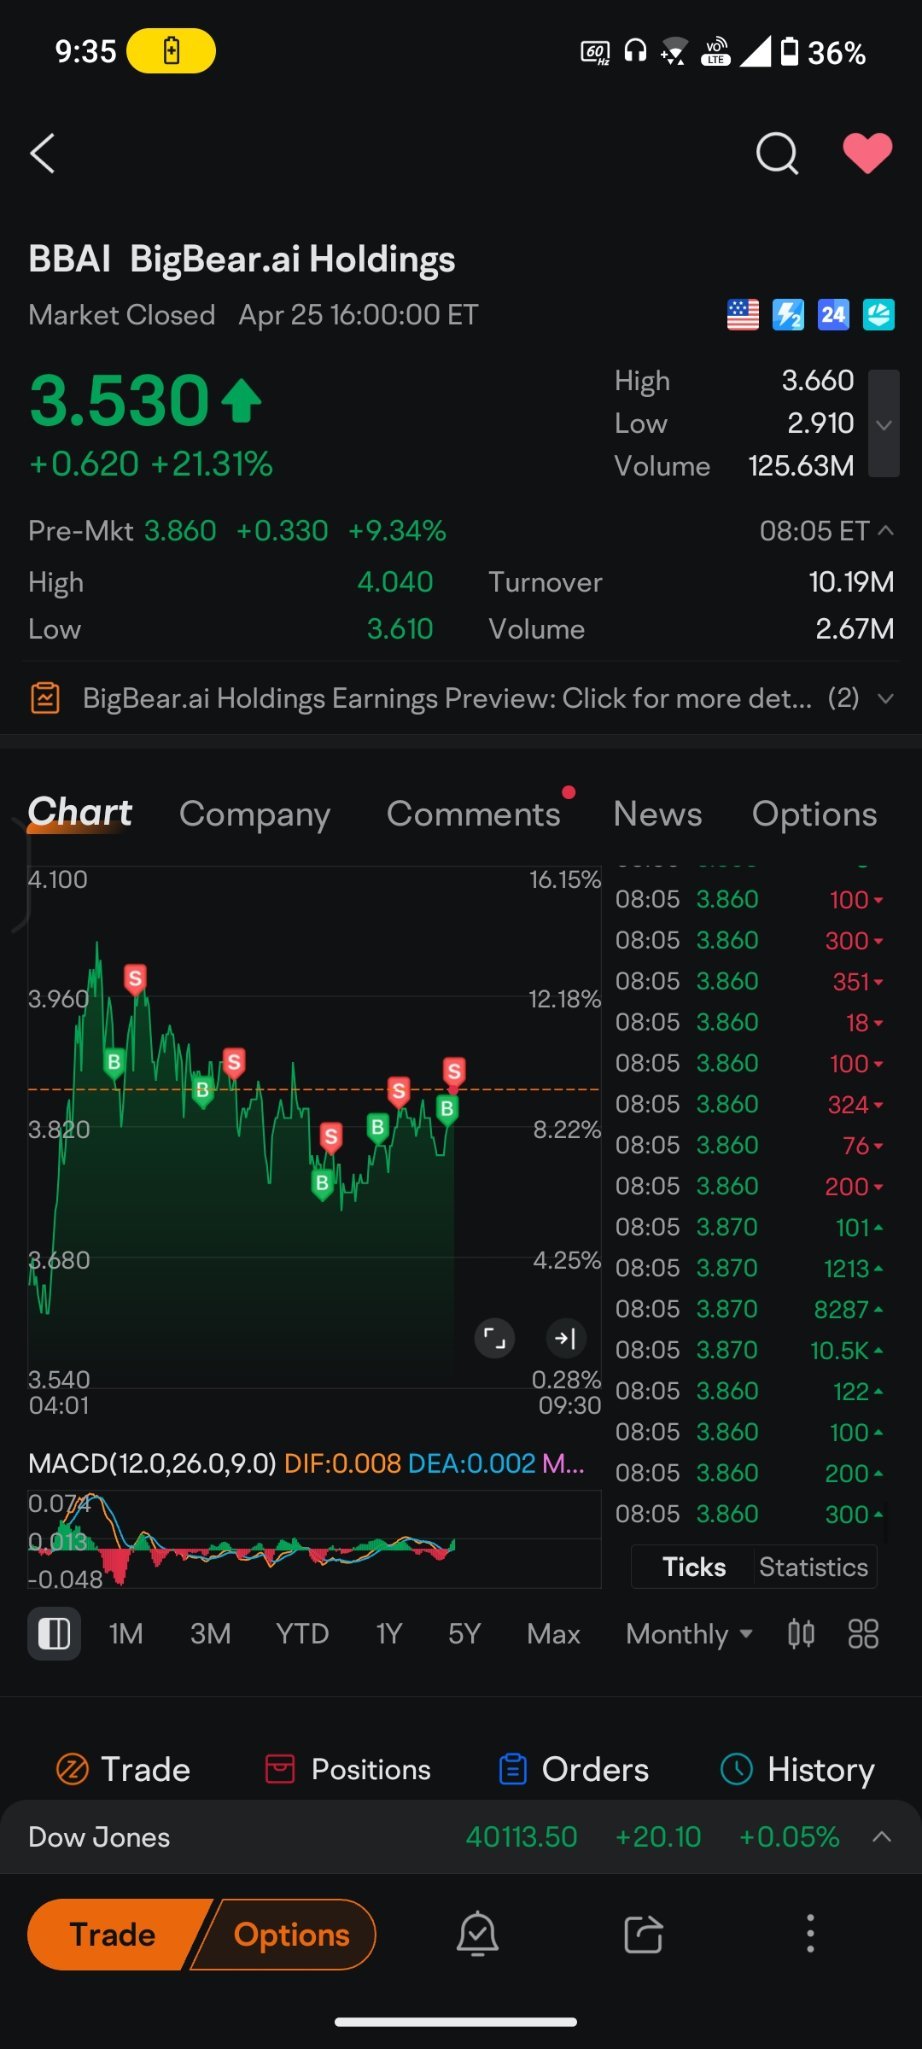Tap the headphones status bar icon
The height and width of the screenshot is (2049, 922).
(635, 50)
